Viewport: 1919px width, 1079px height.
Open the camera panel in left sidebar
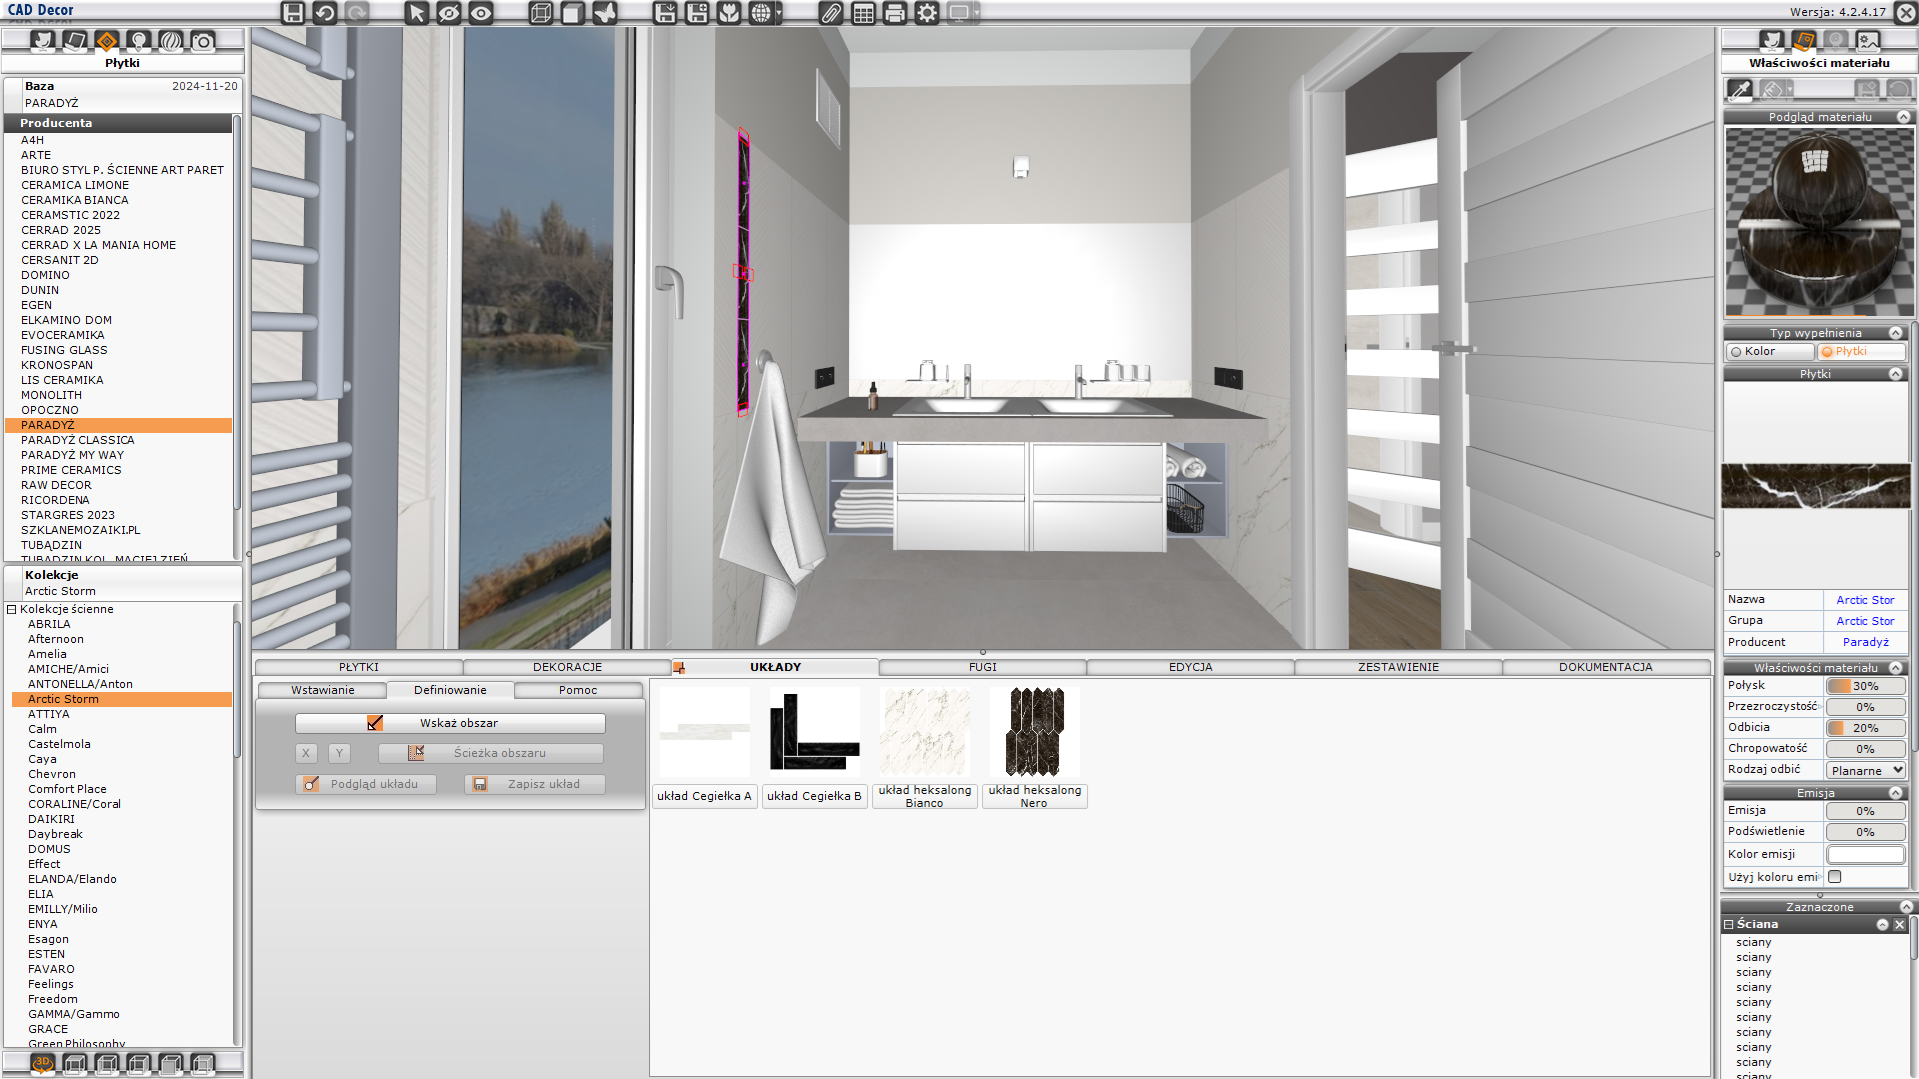tap(203, 41)
